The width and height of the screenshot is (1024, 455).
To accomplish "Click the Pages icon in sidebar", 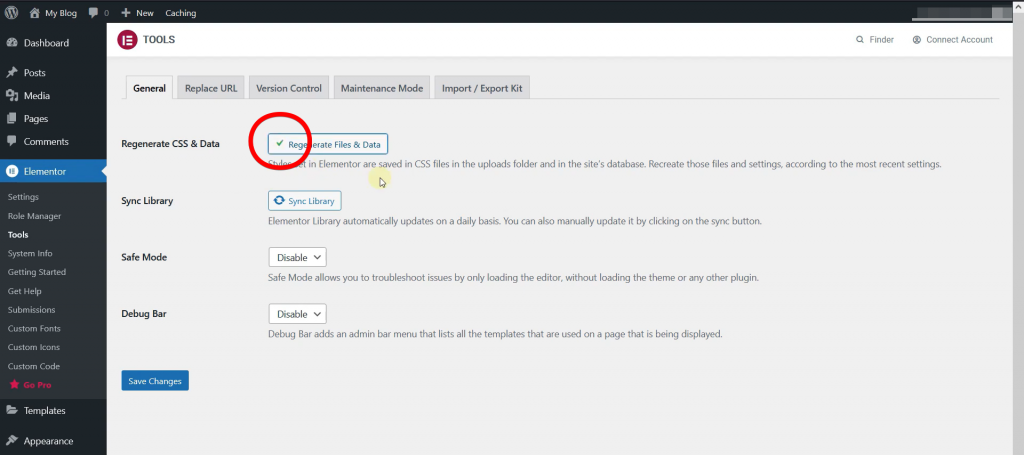I will click(12, 119).
